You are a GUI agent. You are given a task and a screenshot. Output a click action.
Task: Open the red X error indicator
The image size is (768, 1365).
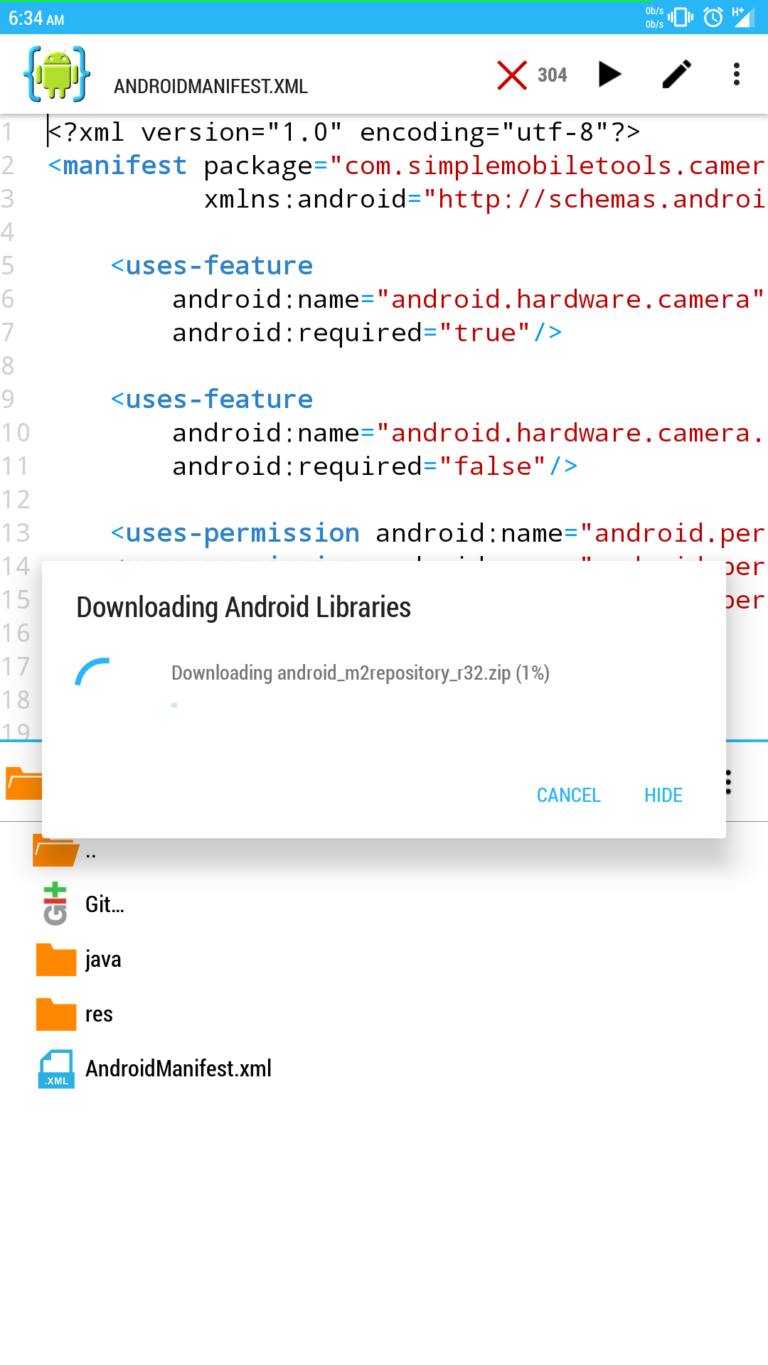tap(512, 75)
